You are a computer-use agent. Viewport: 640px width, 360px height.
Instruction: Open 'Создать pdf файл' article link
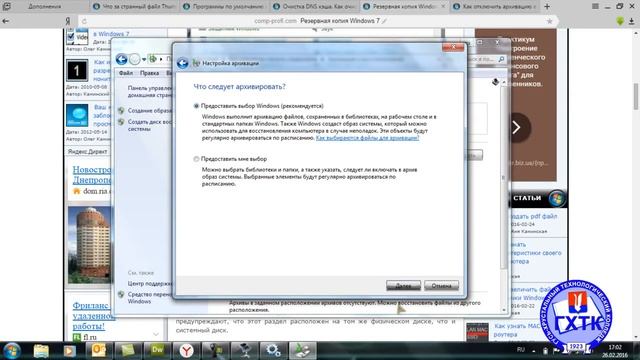534,216
